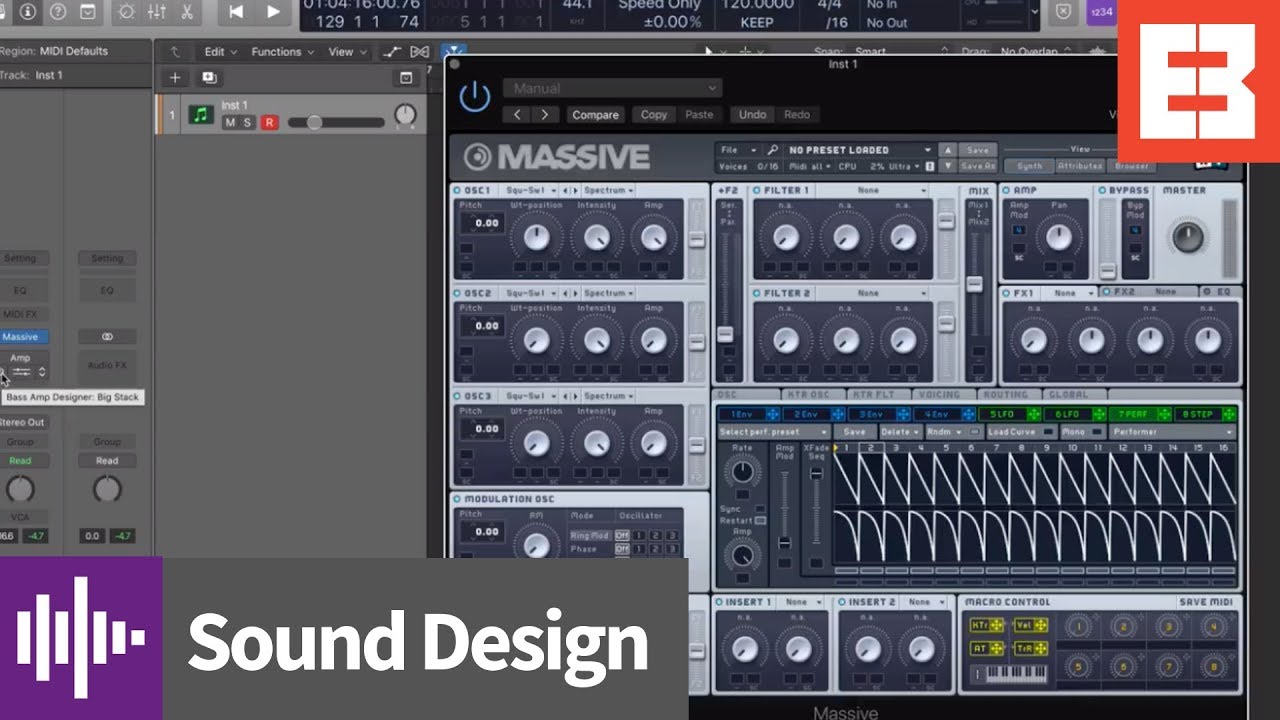Toggle the Massive plugin power button
Image resolution: width=1280 pixels, height=720 pixels.
coord(475,97)
